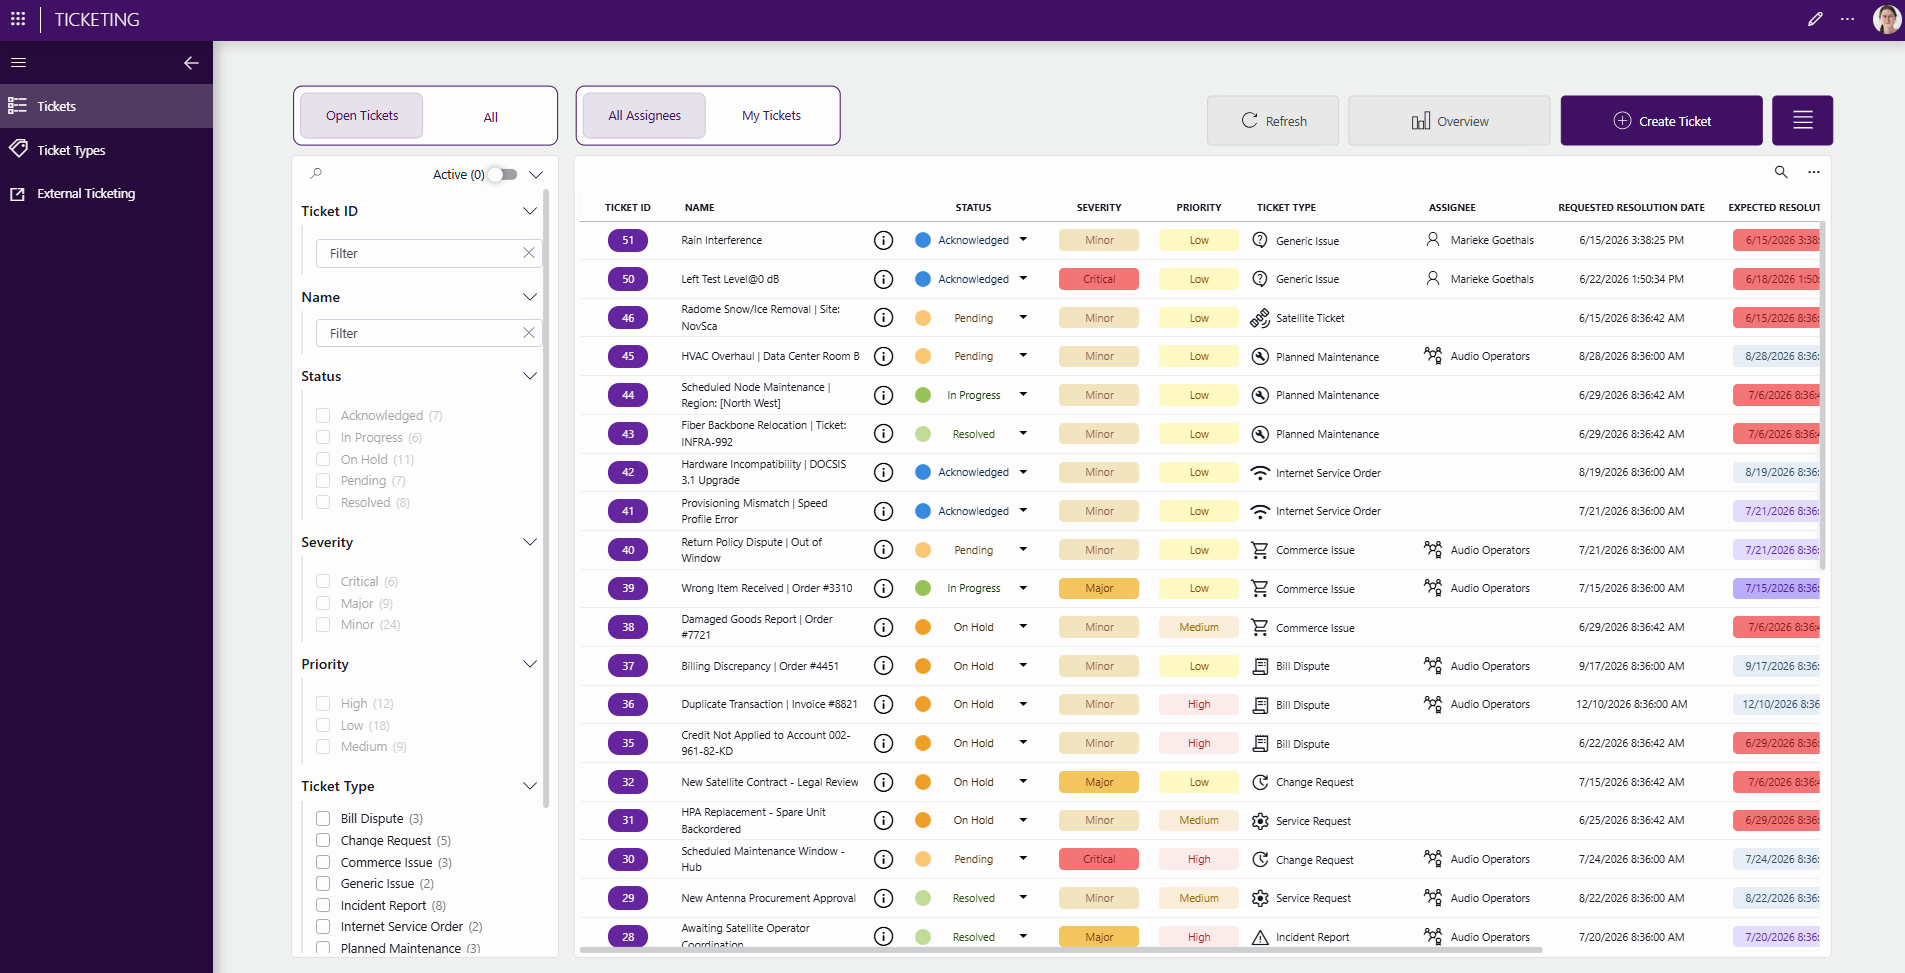Open ticket ID 46 badge
1905x973 pixels.
[628, 318]
